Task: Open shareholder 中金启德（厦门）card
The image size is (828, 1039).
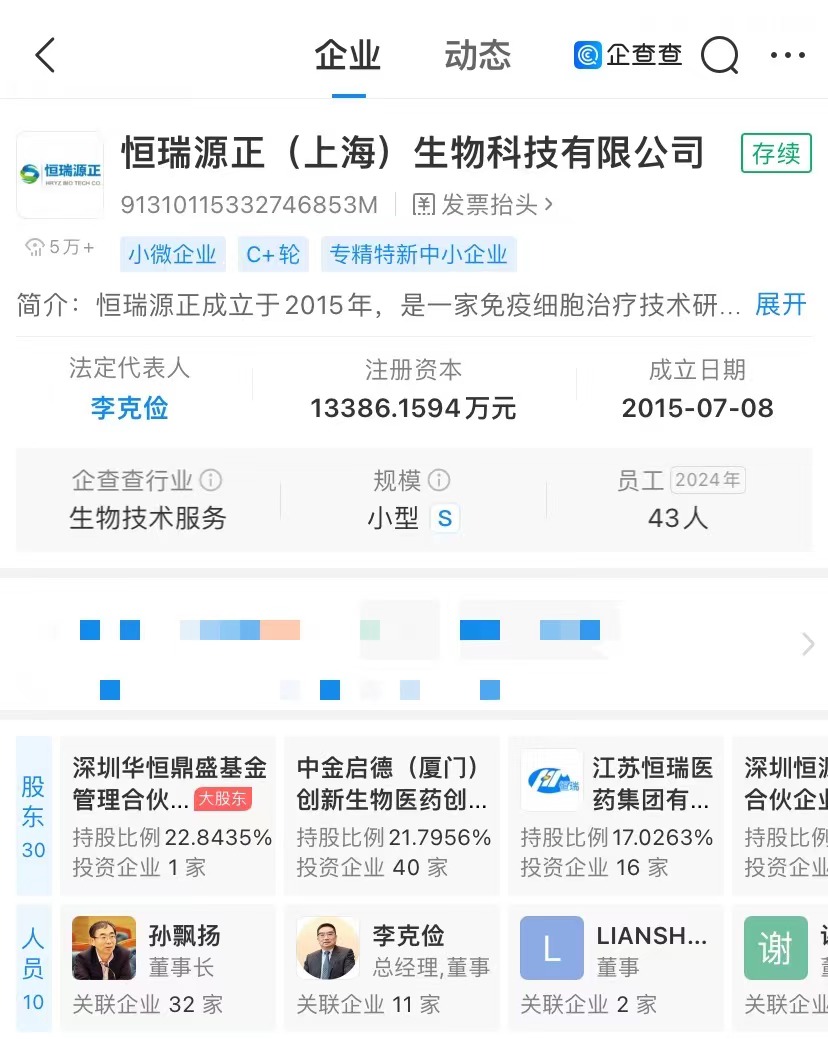Action: click(x=391, y=816)
